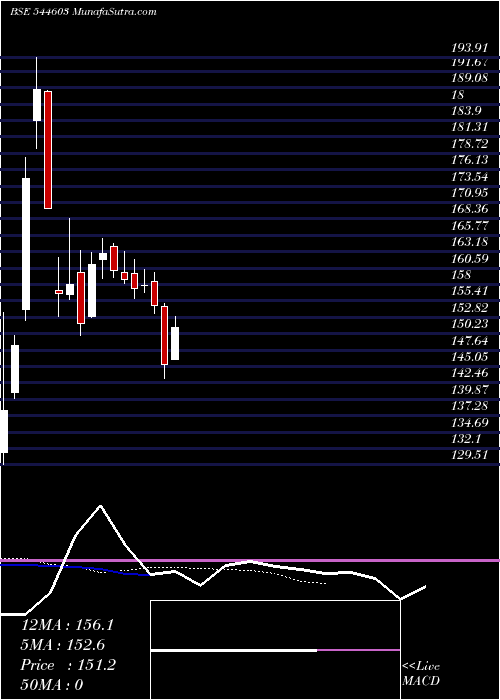
Task: Select the 193.91 price label
Action: click(x=470, y=47)
